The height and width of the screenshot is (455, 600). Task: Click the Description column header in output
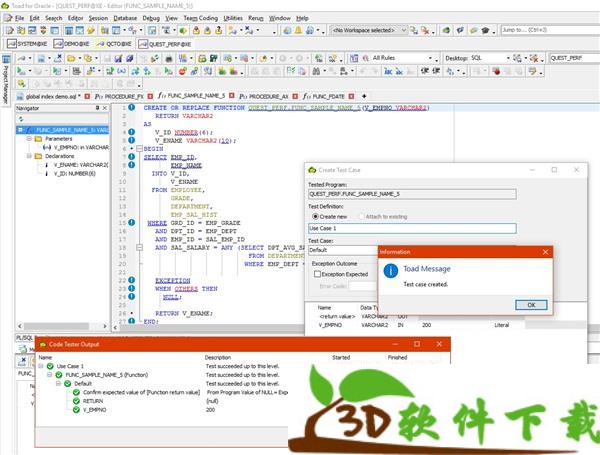tap(218, 357)
